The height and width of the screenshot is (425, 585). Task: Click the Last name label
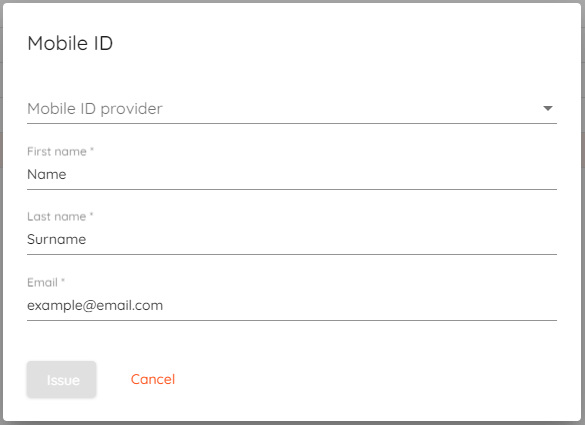coord(57,217)
